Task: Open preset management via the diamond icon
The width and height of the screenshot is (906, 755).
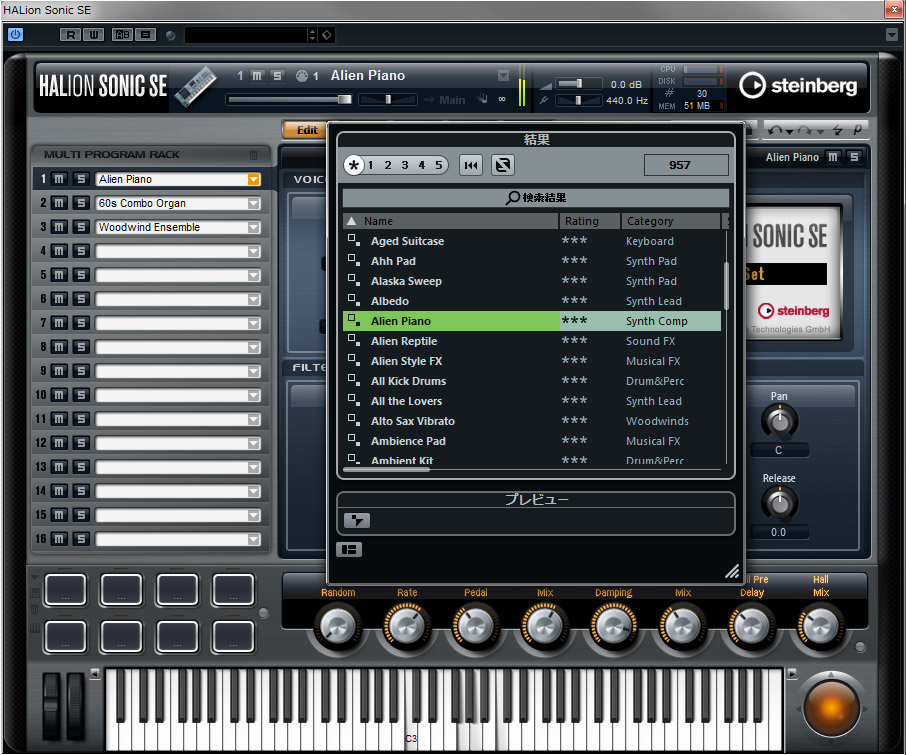Action: (326, 35)
